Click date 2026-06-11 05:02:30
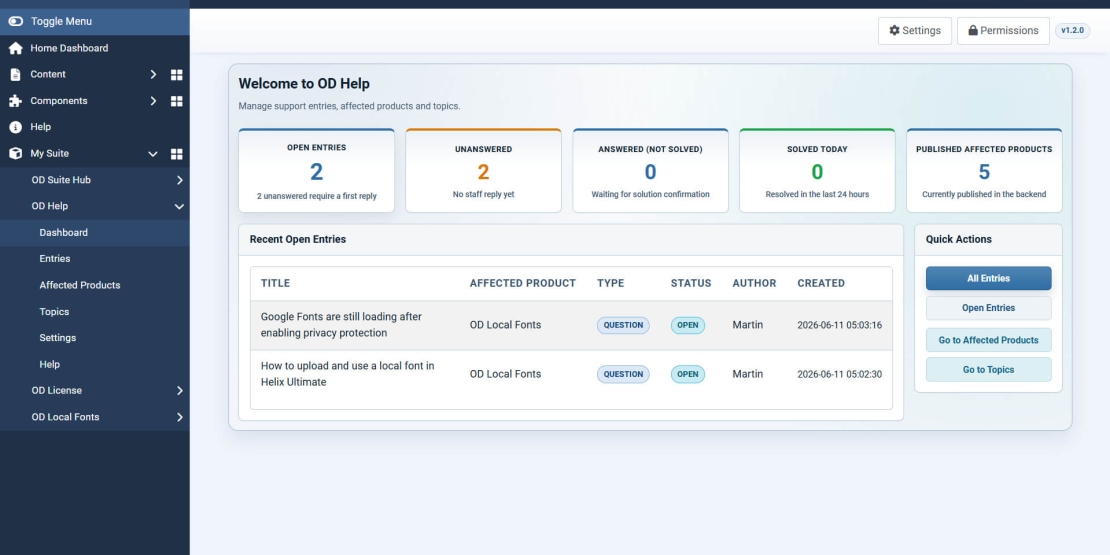 pyautogui.click(x=840, y=374)
